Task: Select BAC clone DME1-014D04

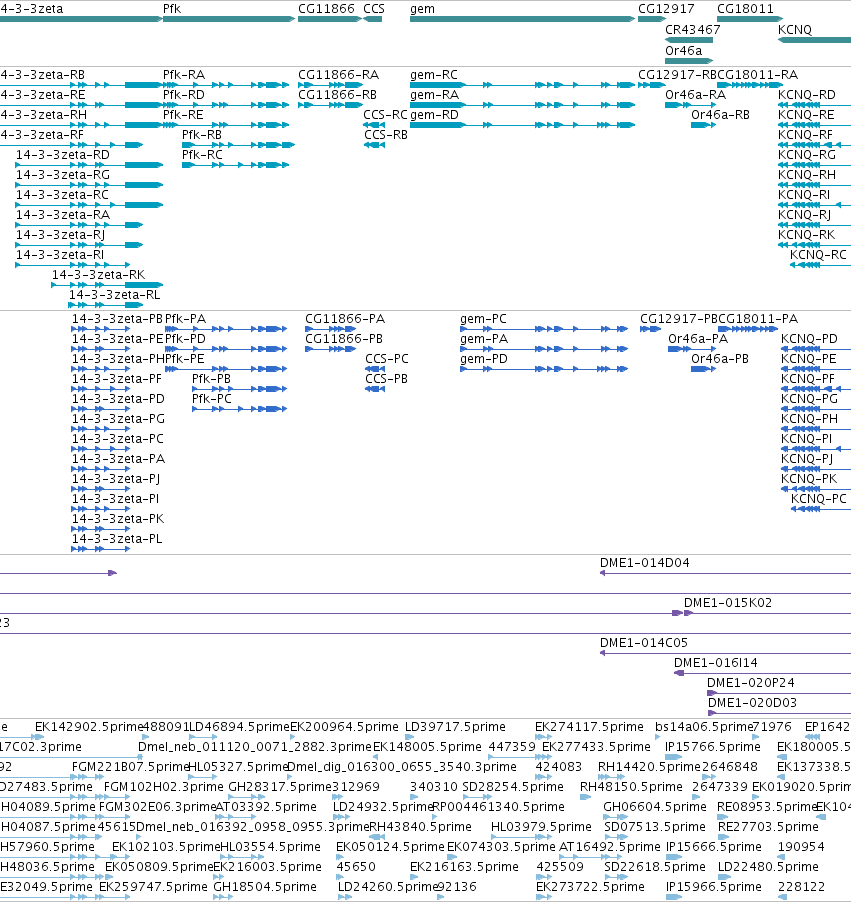Action: click(644, 563)
